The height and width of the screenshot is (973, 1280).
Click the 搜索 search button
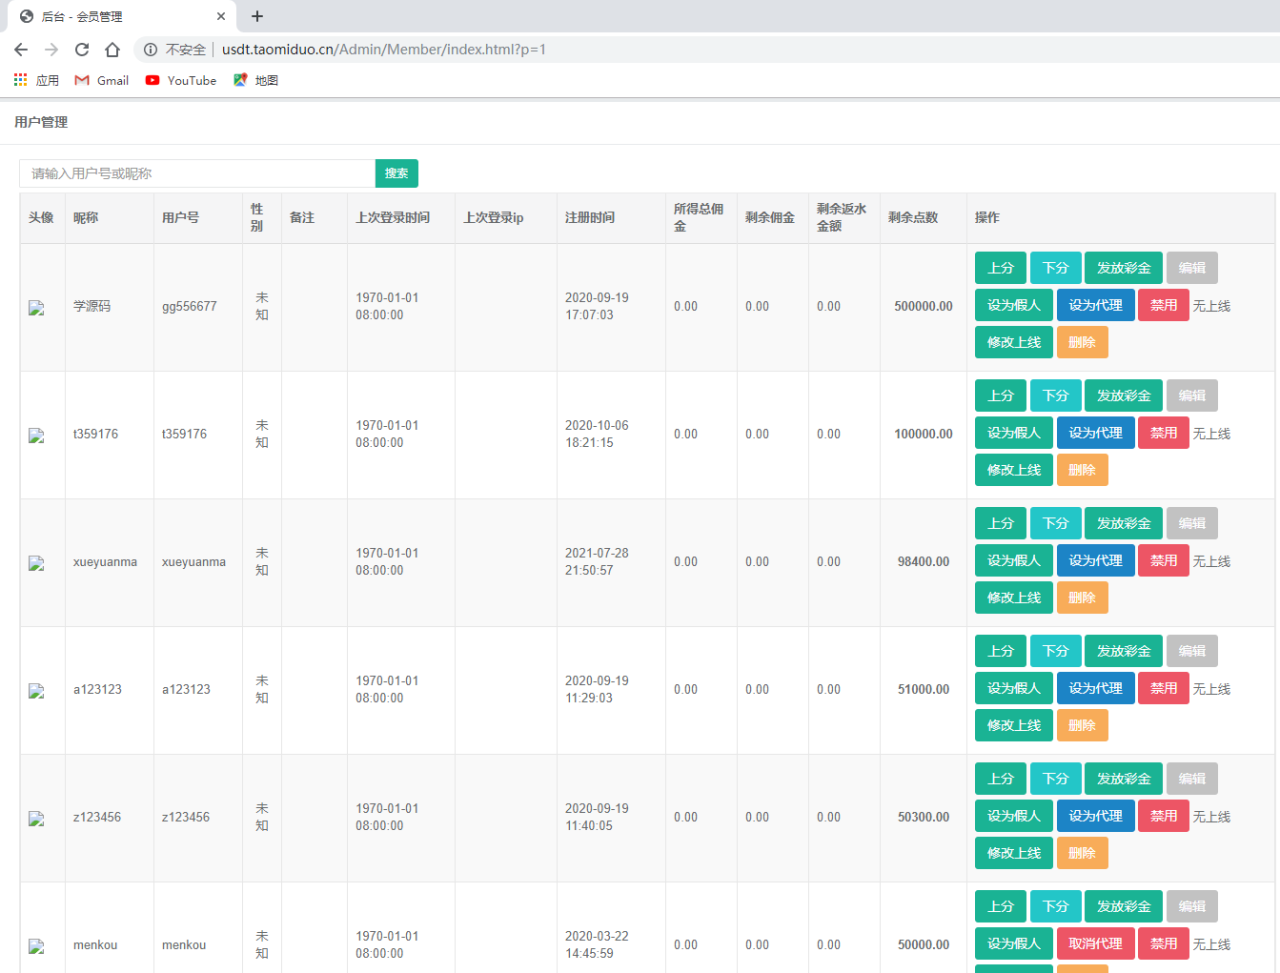tap(396, 173)
